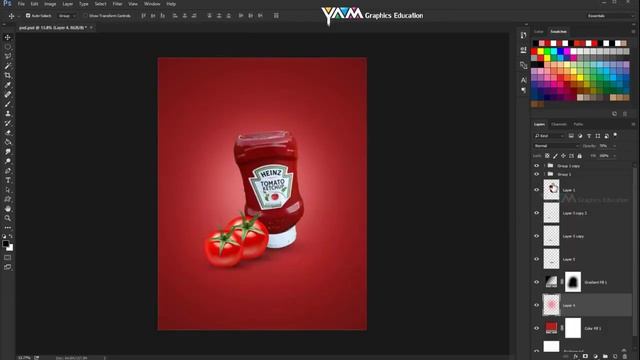The width and height of the screenshot is (640, 360).
Task: Select the Gradient Fill 1 layer mask thumbnail
Action: point(573,282)
